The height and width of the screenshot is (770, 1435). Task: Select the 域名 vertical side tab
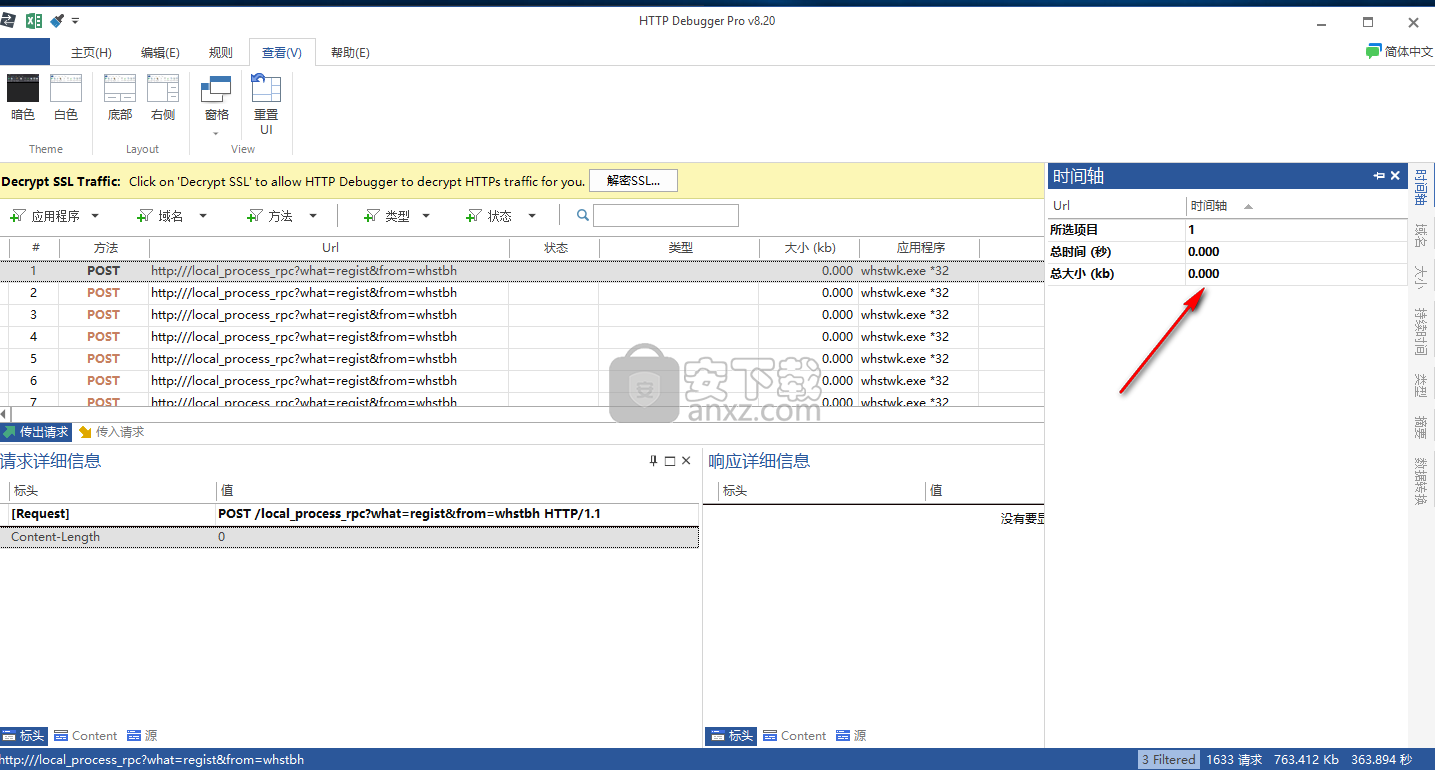click(1421, 235)
